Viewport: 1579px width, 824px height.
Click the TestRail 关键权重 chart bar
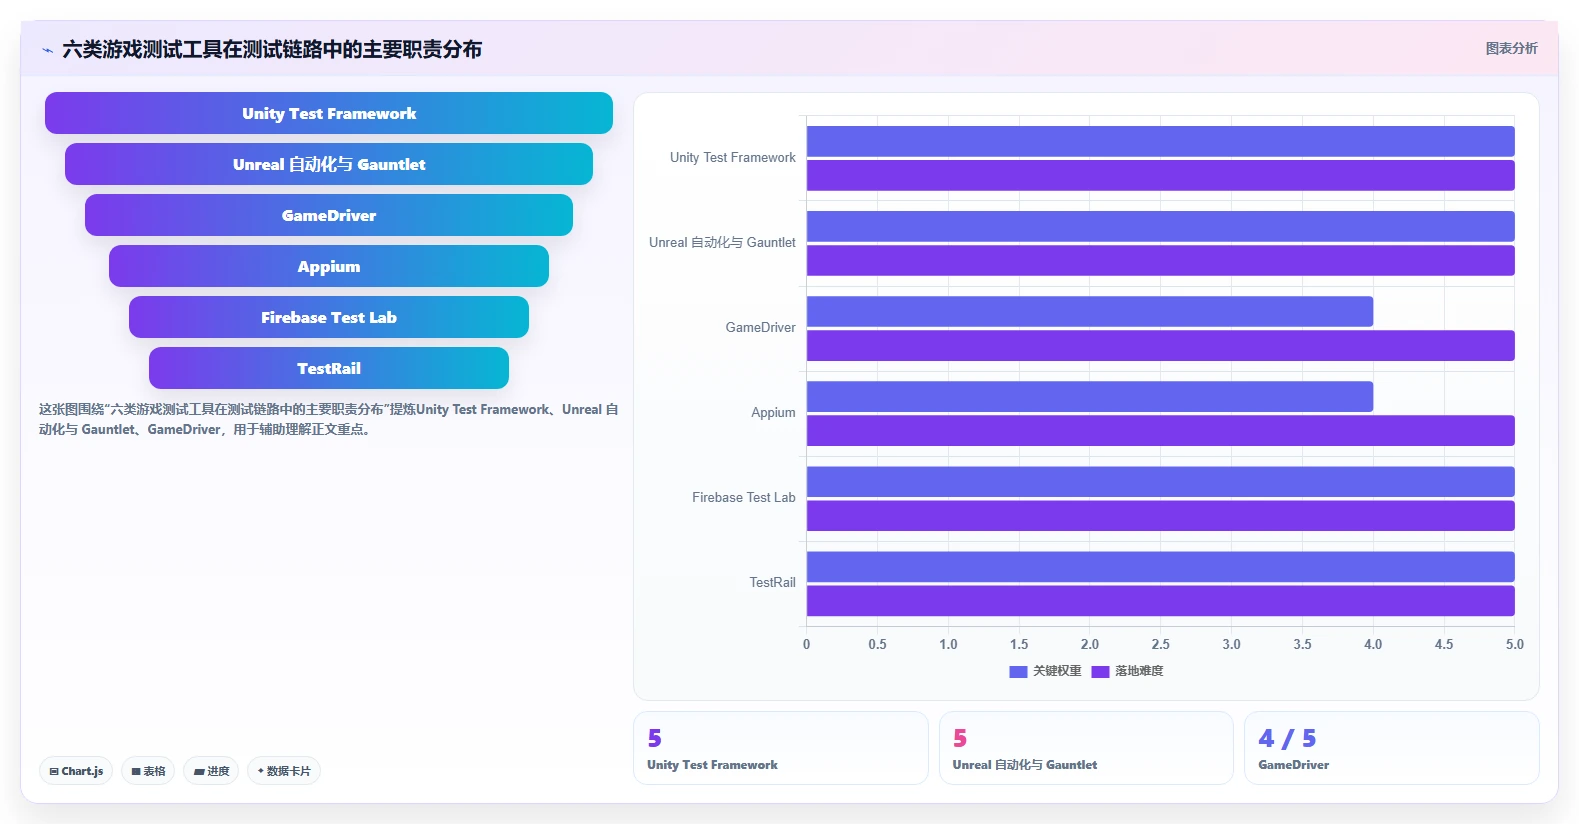(1160, 566)
